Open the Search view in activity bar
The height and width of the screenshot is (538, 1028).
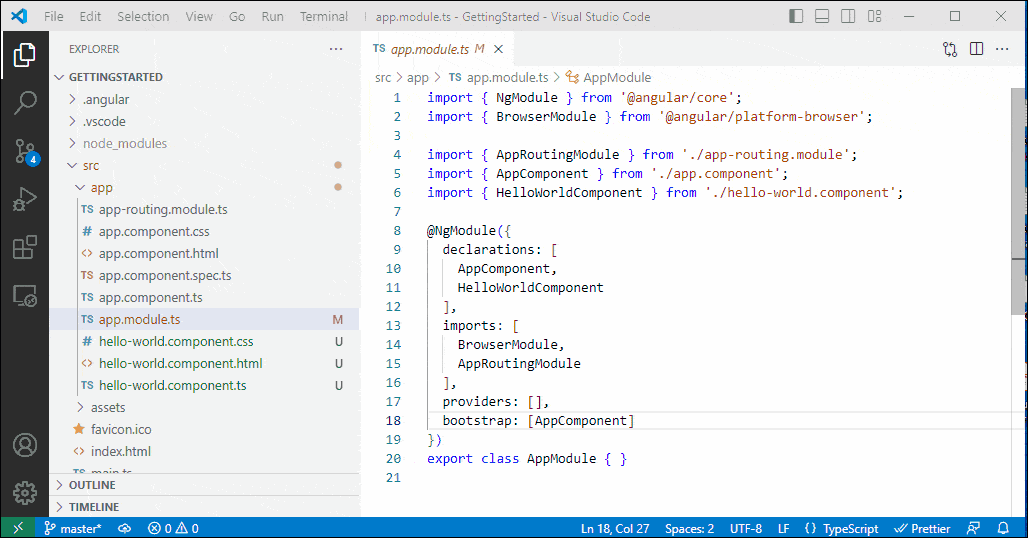(x=25, y=102)
